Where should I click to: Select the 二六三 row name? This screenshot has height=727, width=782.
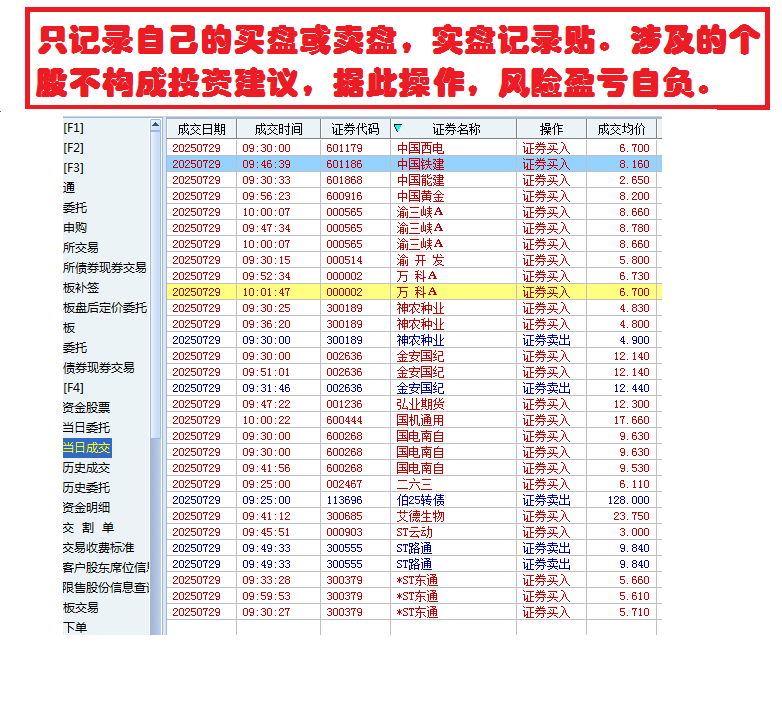tap(414, 484)
